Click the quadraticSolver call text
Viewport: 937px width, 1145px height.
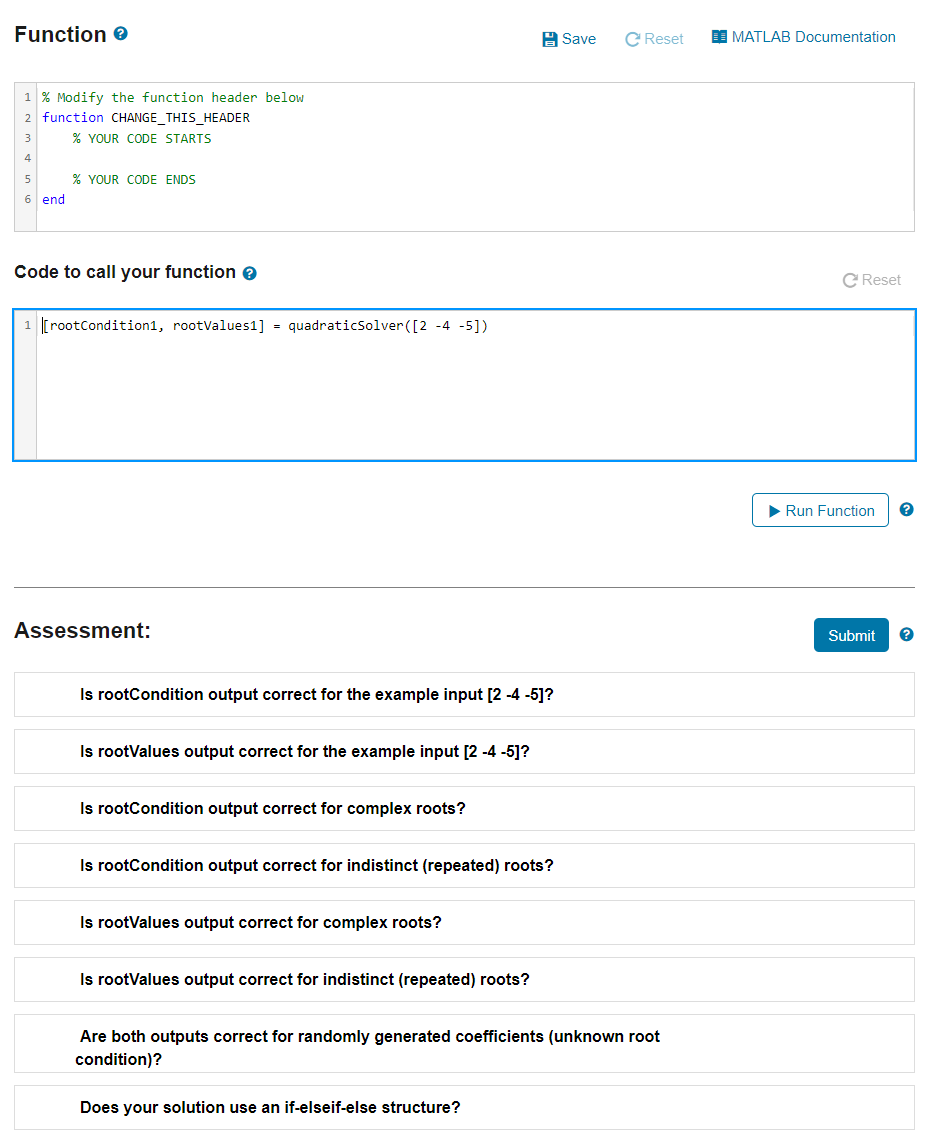pos(388,326)
